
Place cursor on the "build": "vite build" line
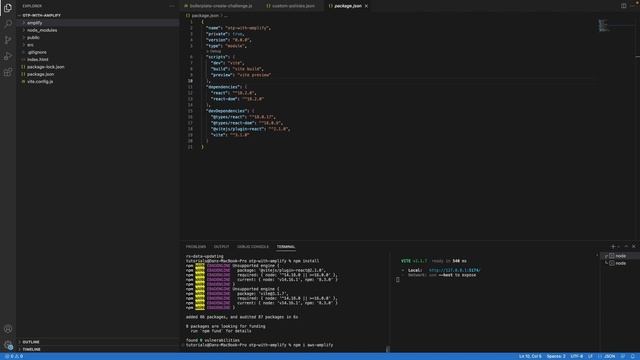(237, 69)
